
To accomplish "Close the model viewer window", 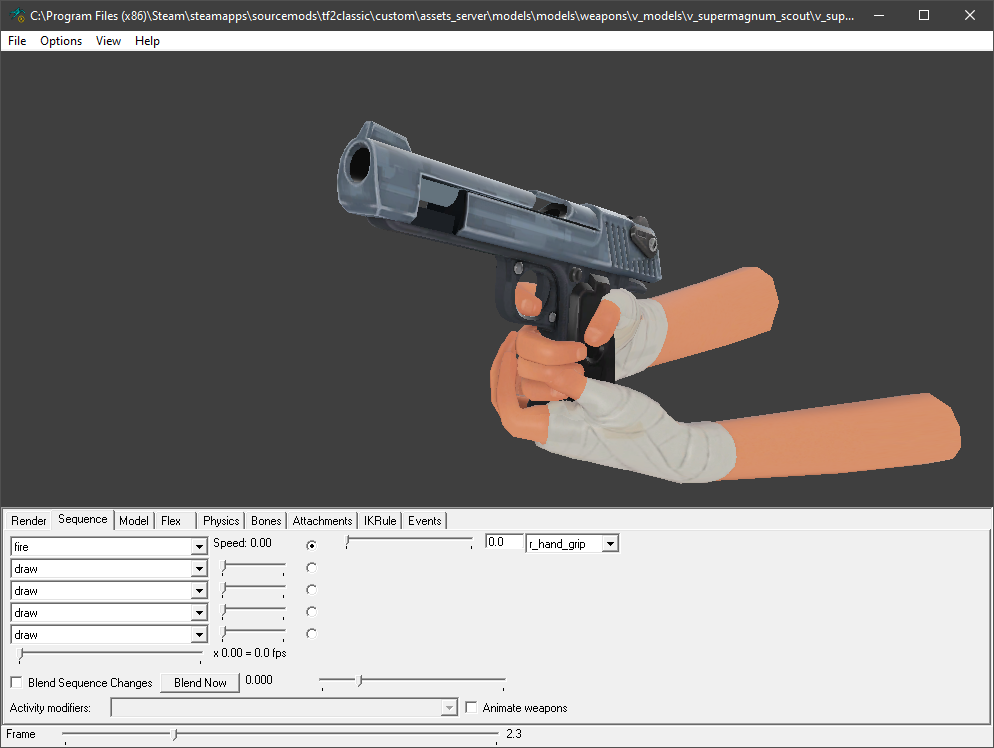I will (x=970, y=15).
